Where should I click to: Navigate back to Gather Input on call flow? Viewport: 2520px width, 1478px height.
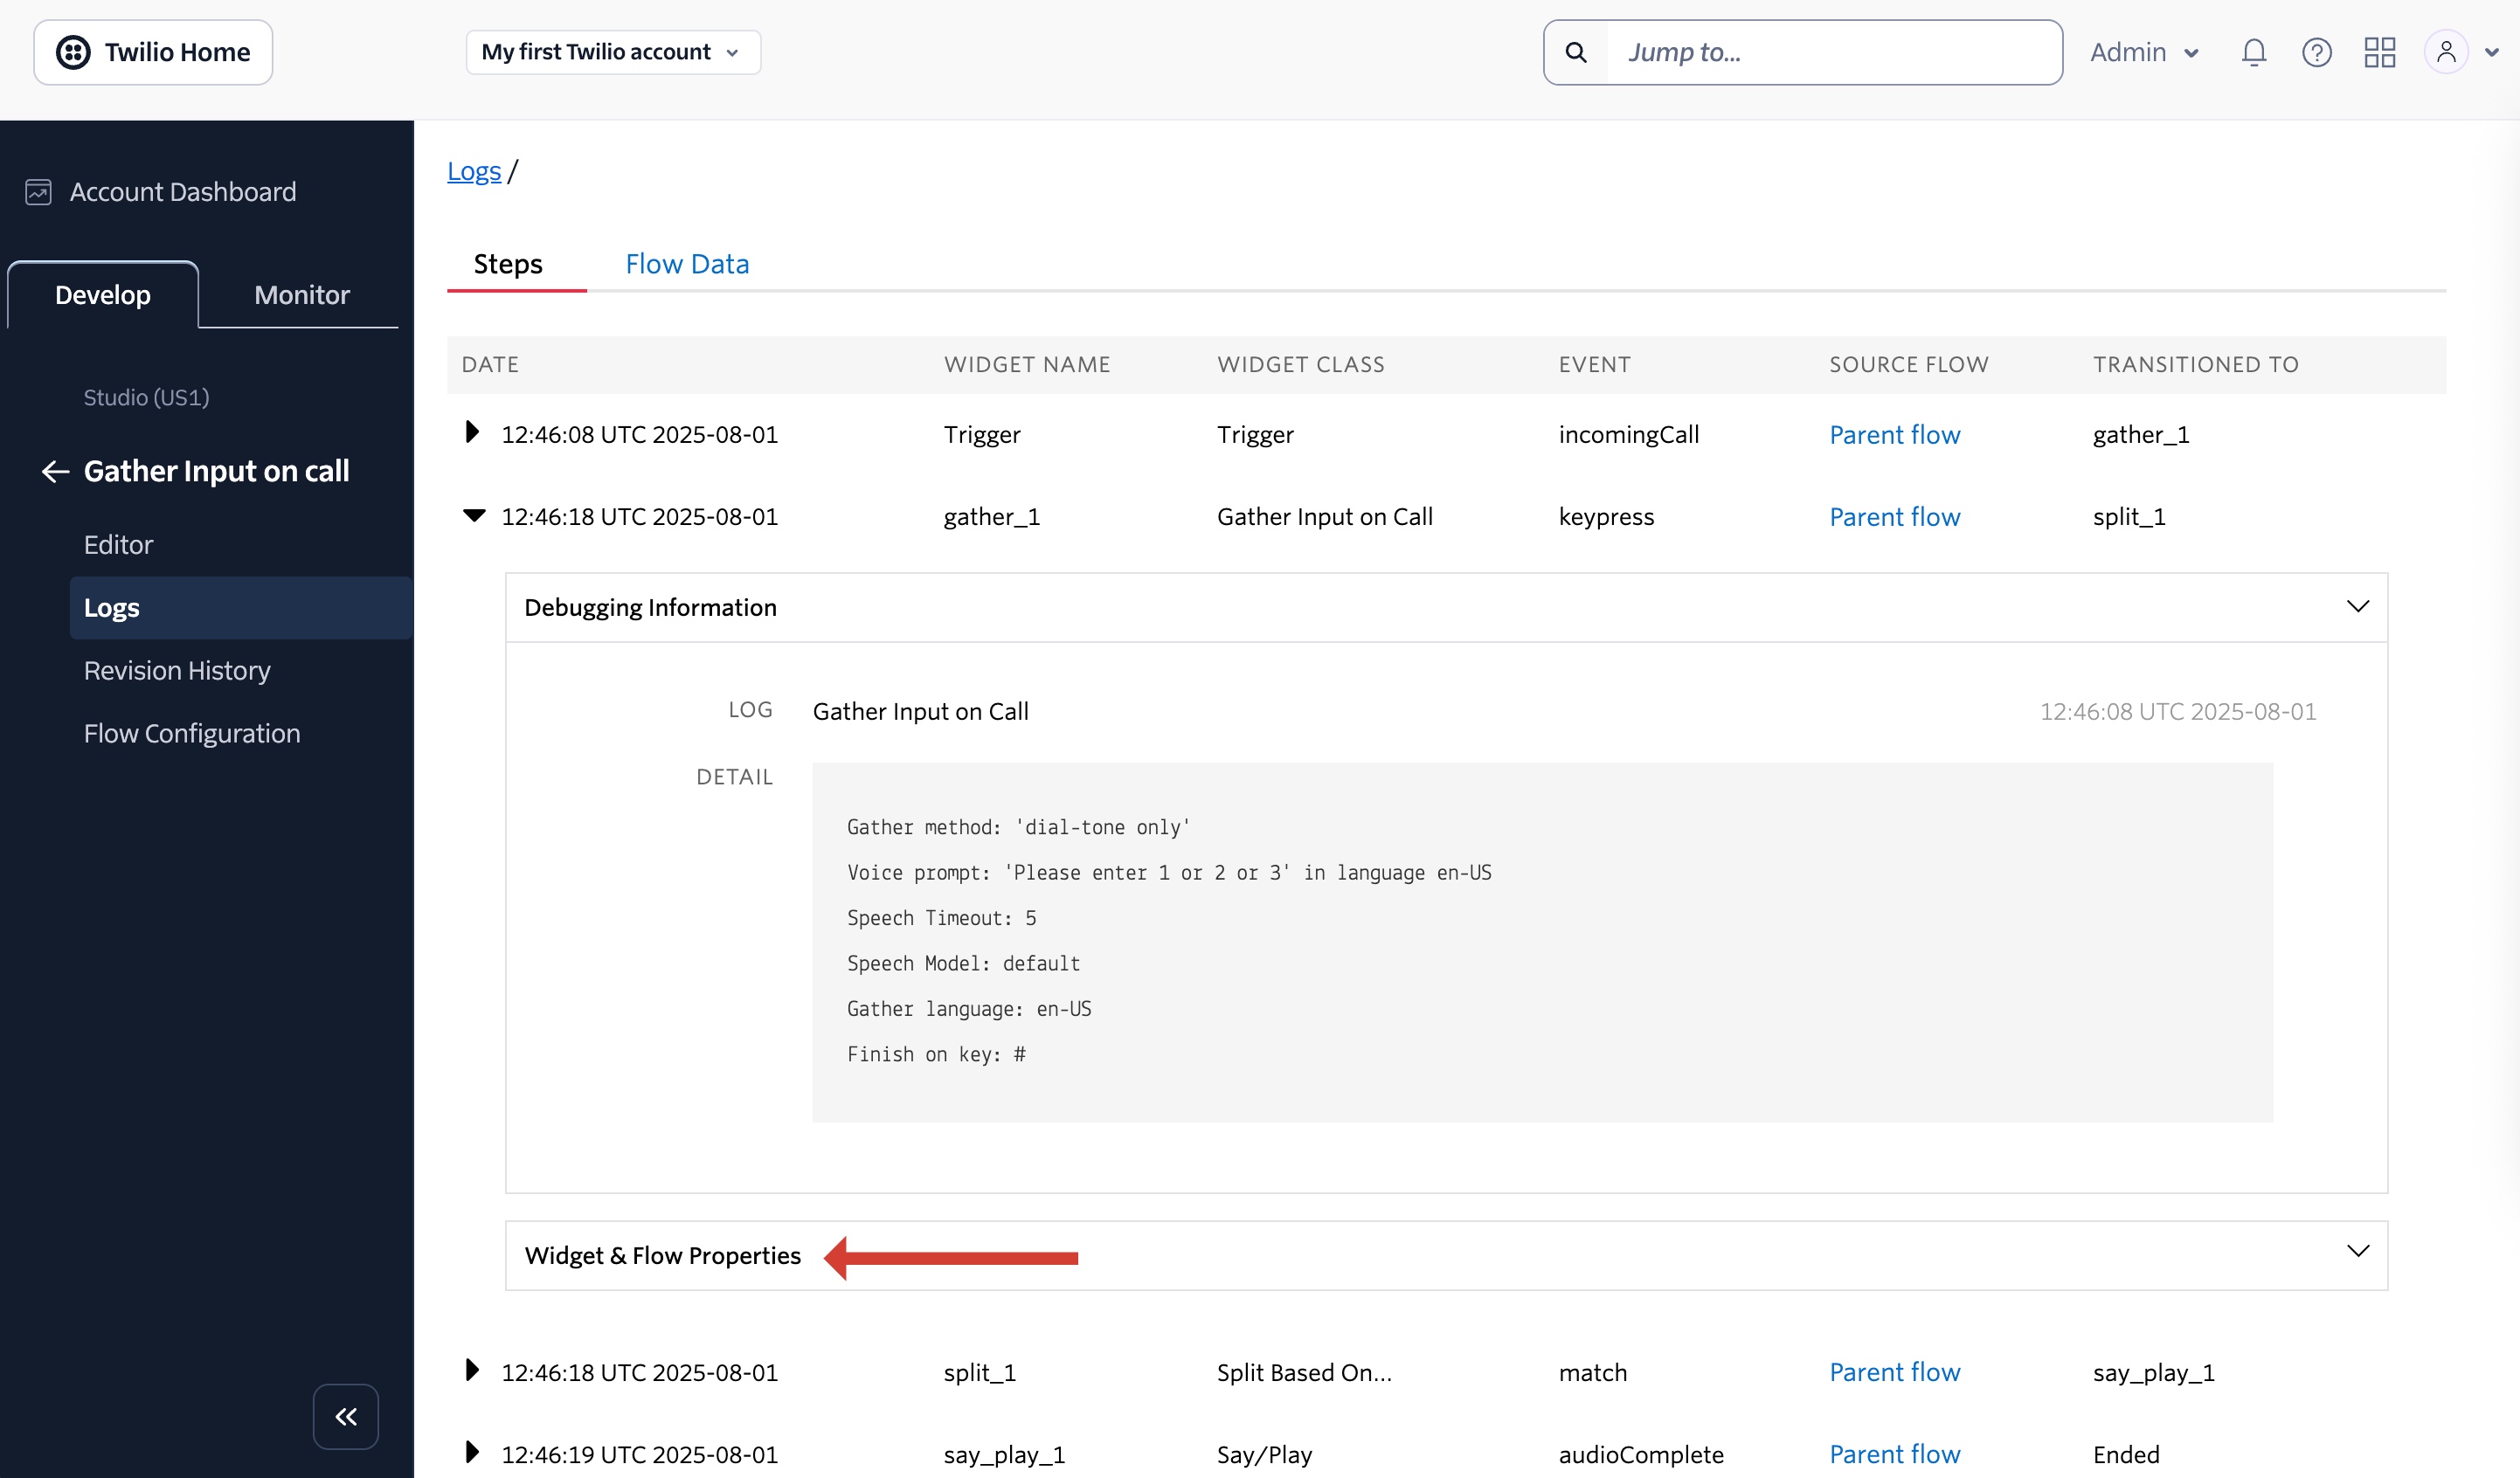(55, 471)
